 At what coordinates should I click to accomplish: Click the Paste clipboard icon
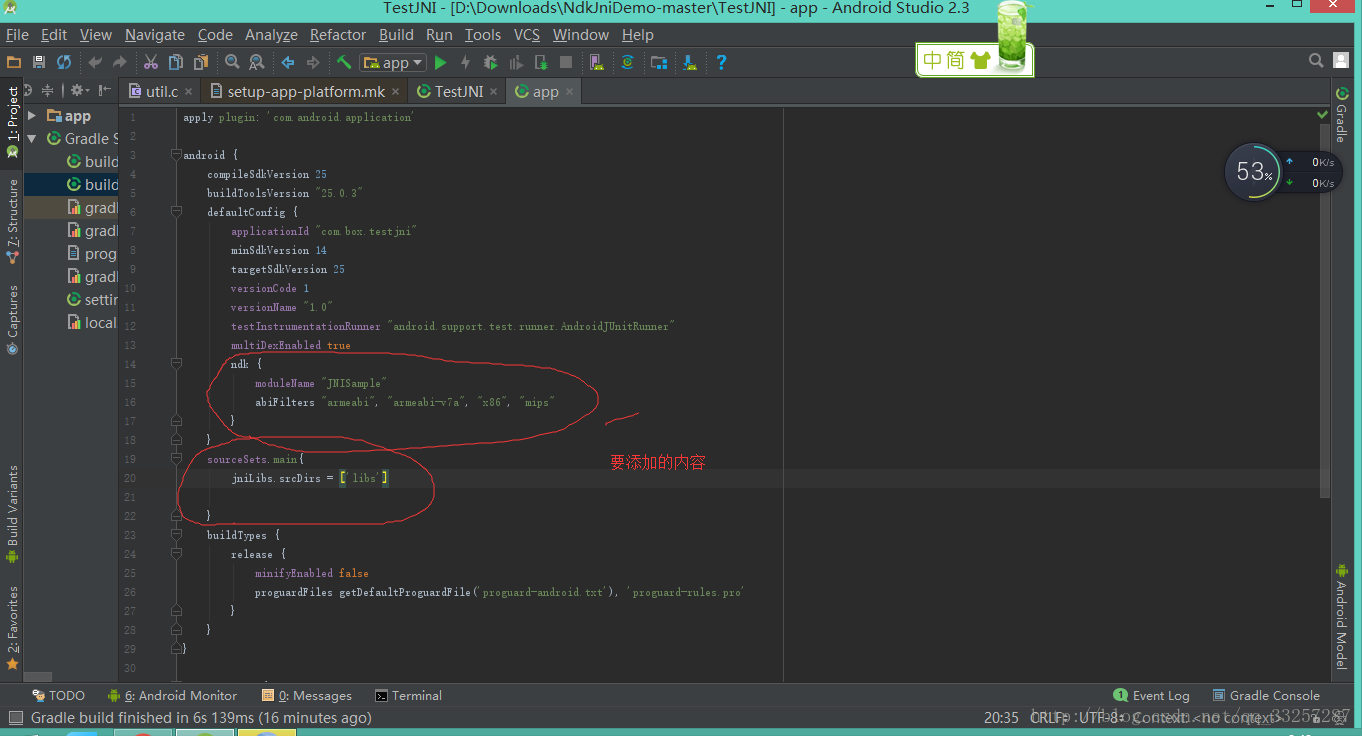click(201, 62)
